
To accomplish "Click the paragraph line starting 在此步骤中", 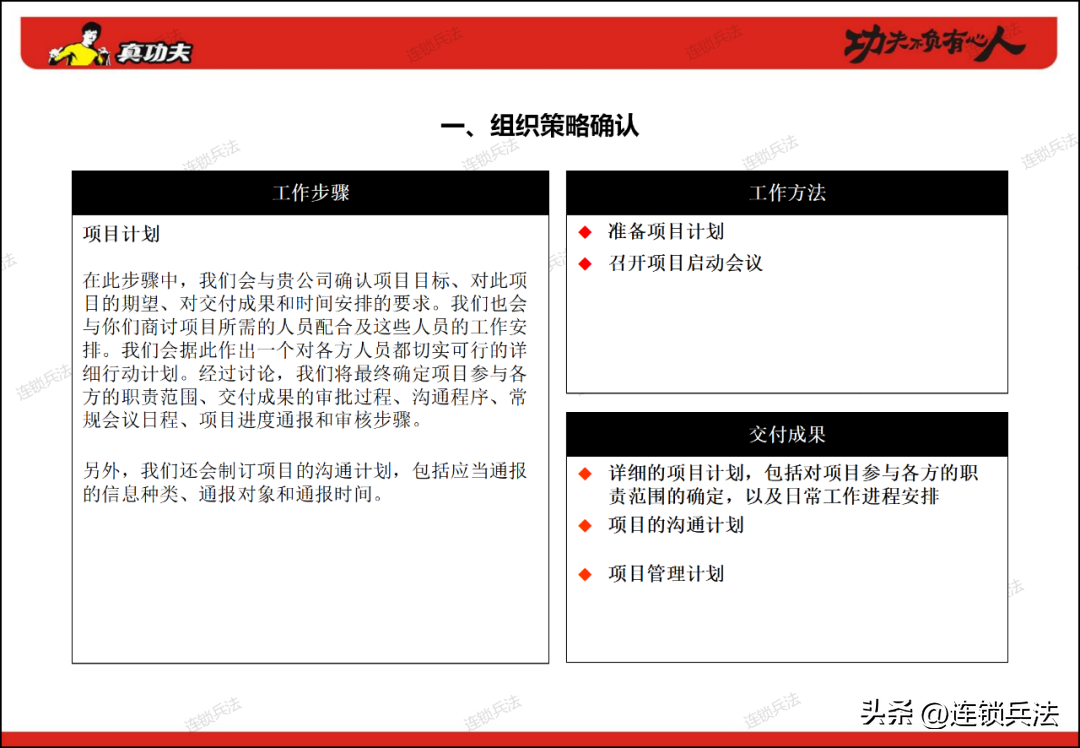I will [x=305, y=280].
